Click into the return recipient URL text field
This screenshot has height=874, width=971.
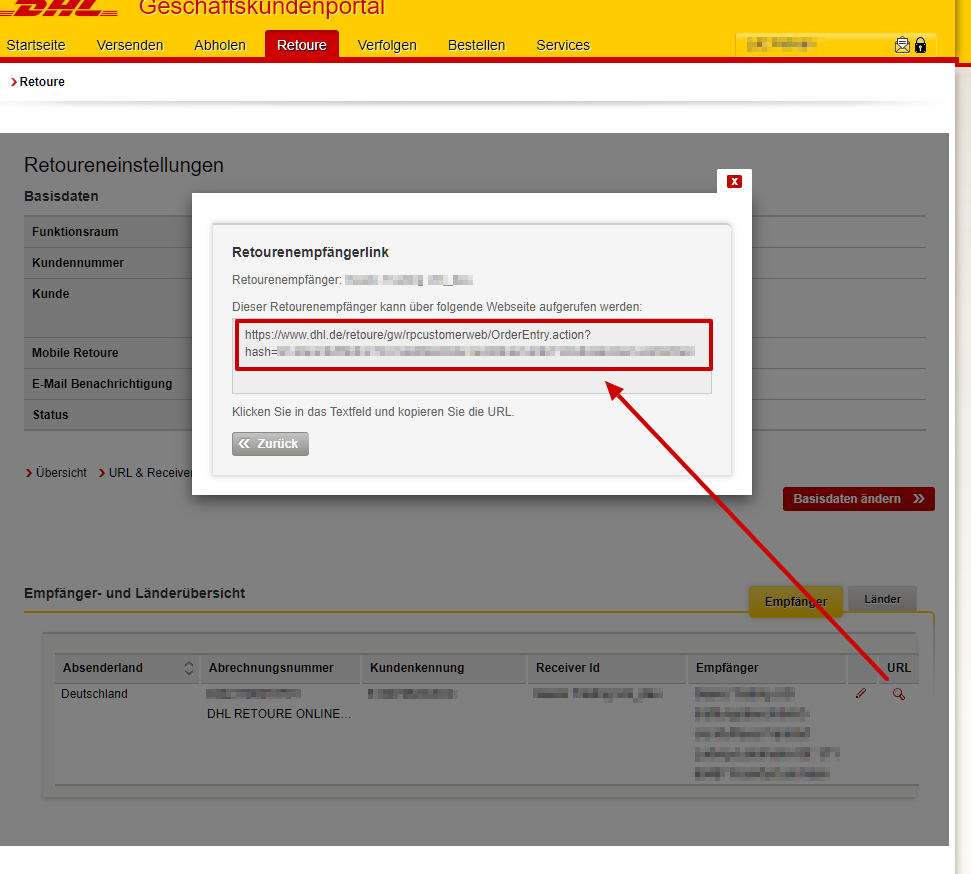(472, 356)
